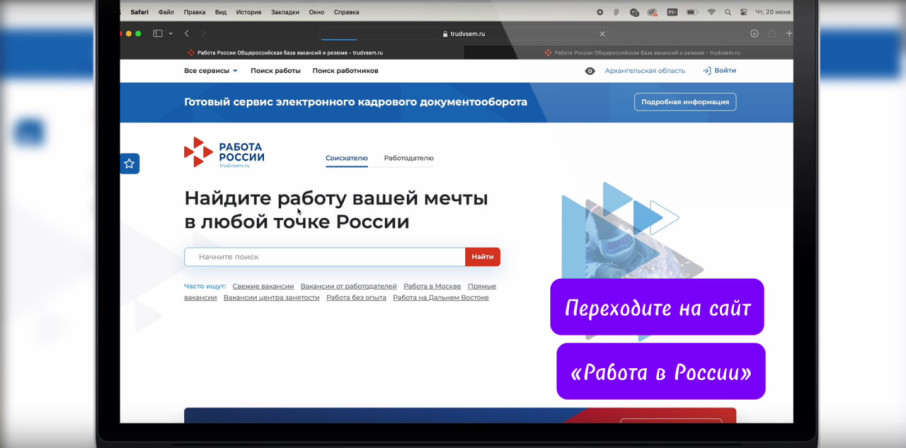Select the first Работа России browser tab
The height and width of the screenshot is (448, 906).
292,53
